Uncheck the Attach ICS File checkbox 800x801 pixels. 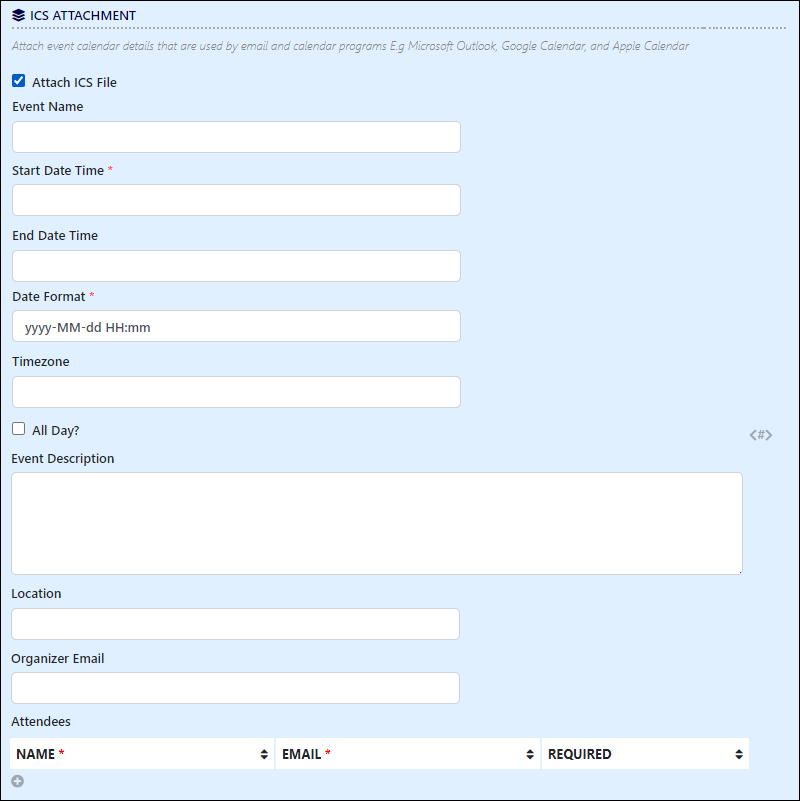click(19, 81)
